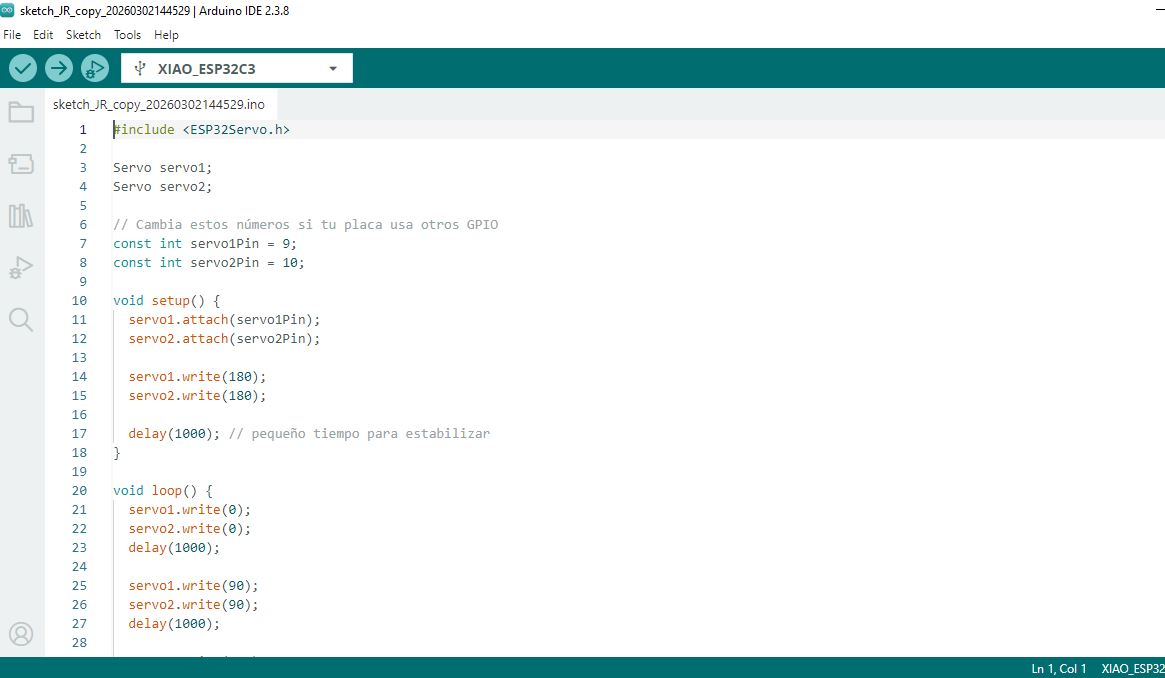Click the Upload (arrow) button
Image resolution: width=1165 pixels, height=678 pixels.
[58, 67]
